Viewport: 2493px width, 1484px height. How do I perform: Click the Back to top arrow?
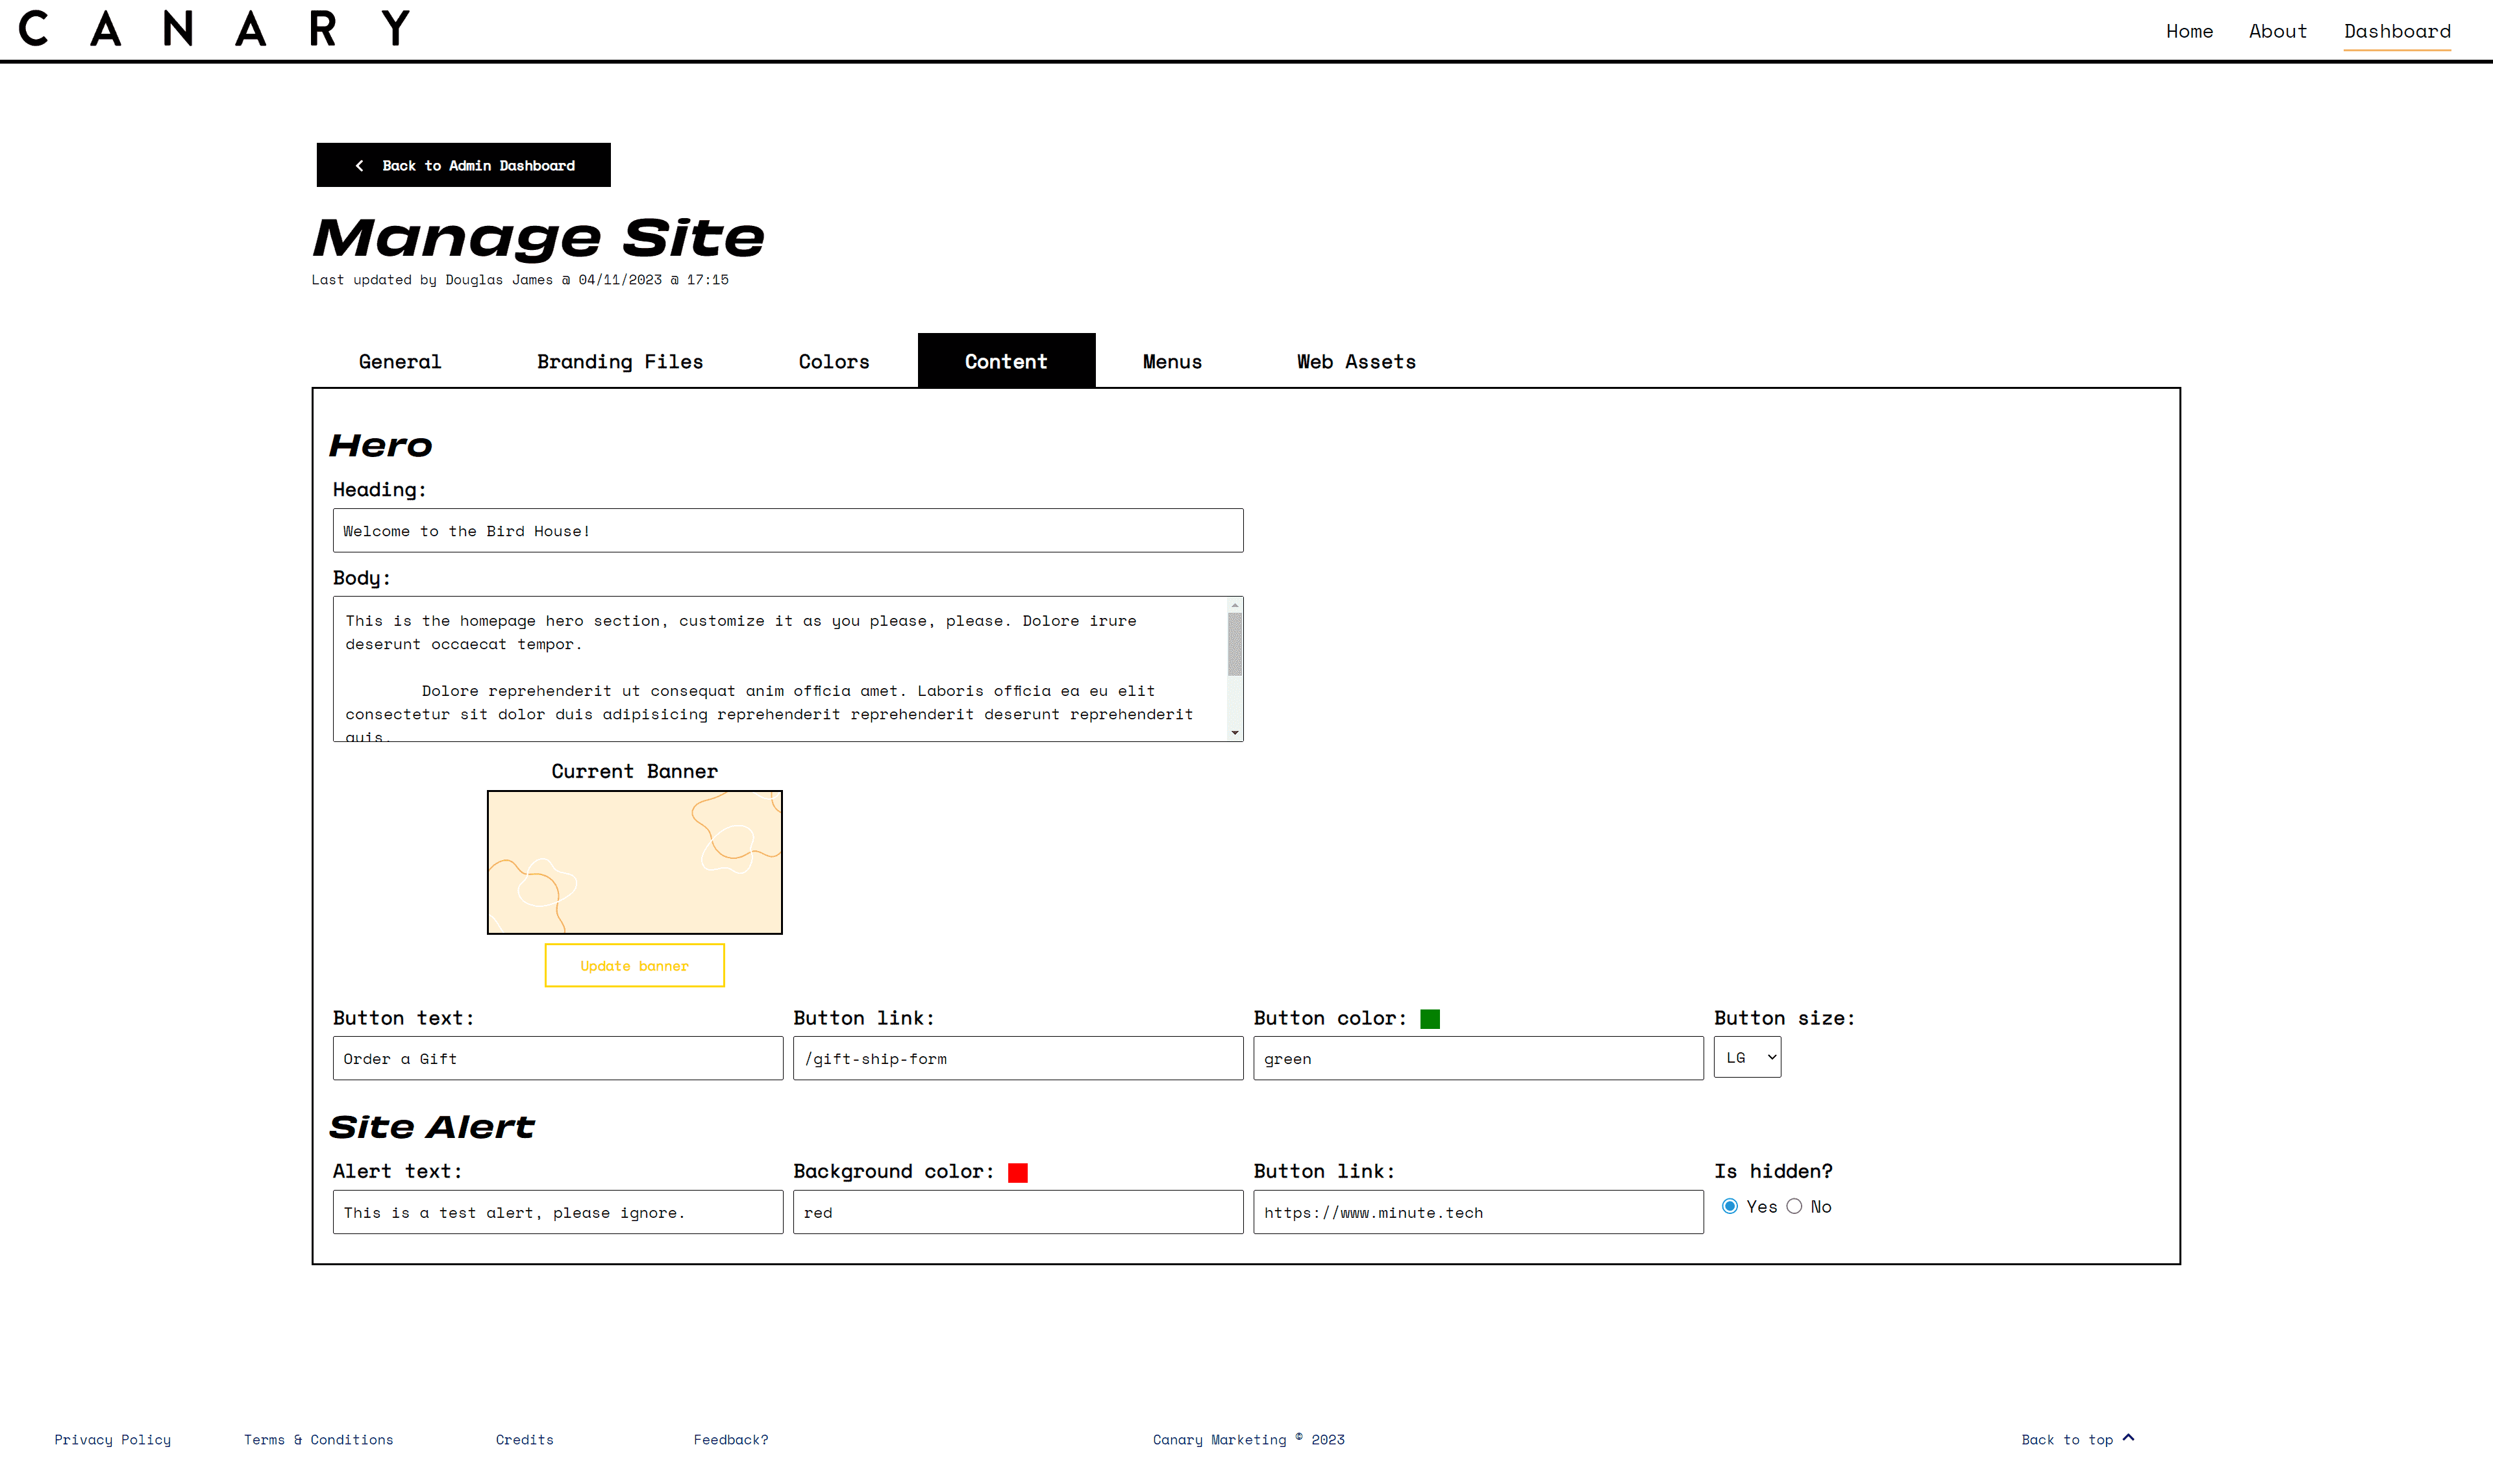pyautogui.click(x=2128, y=1438)
